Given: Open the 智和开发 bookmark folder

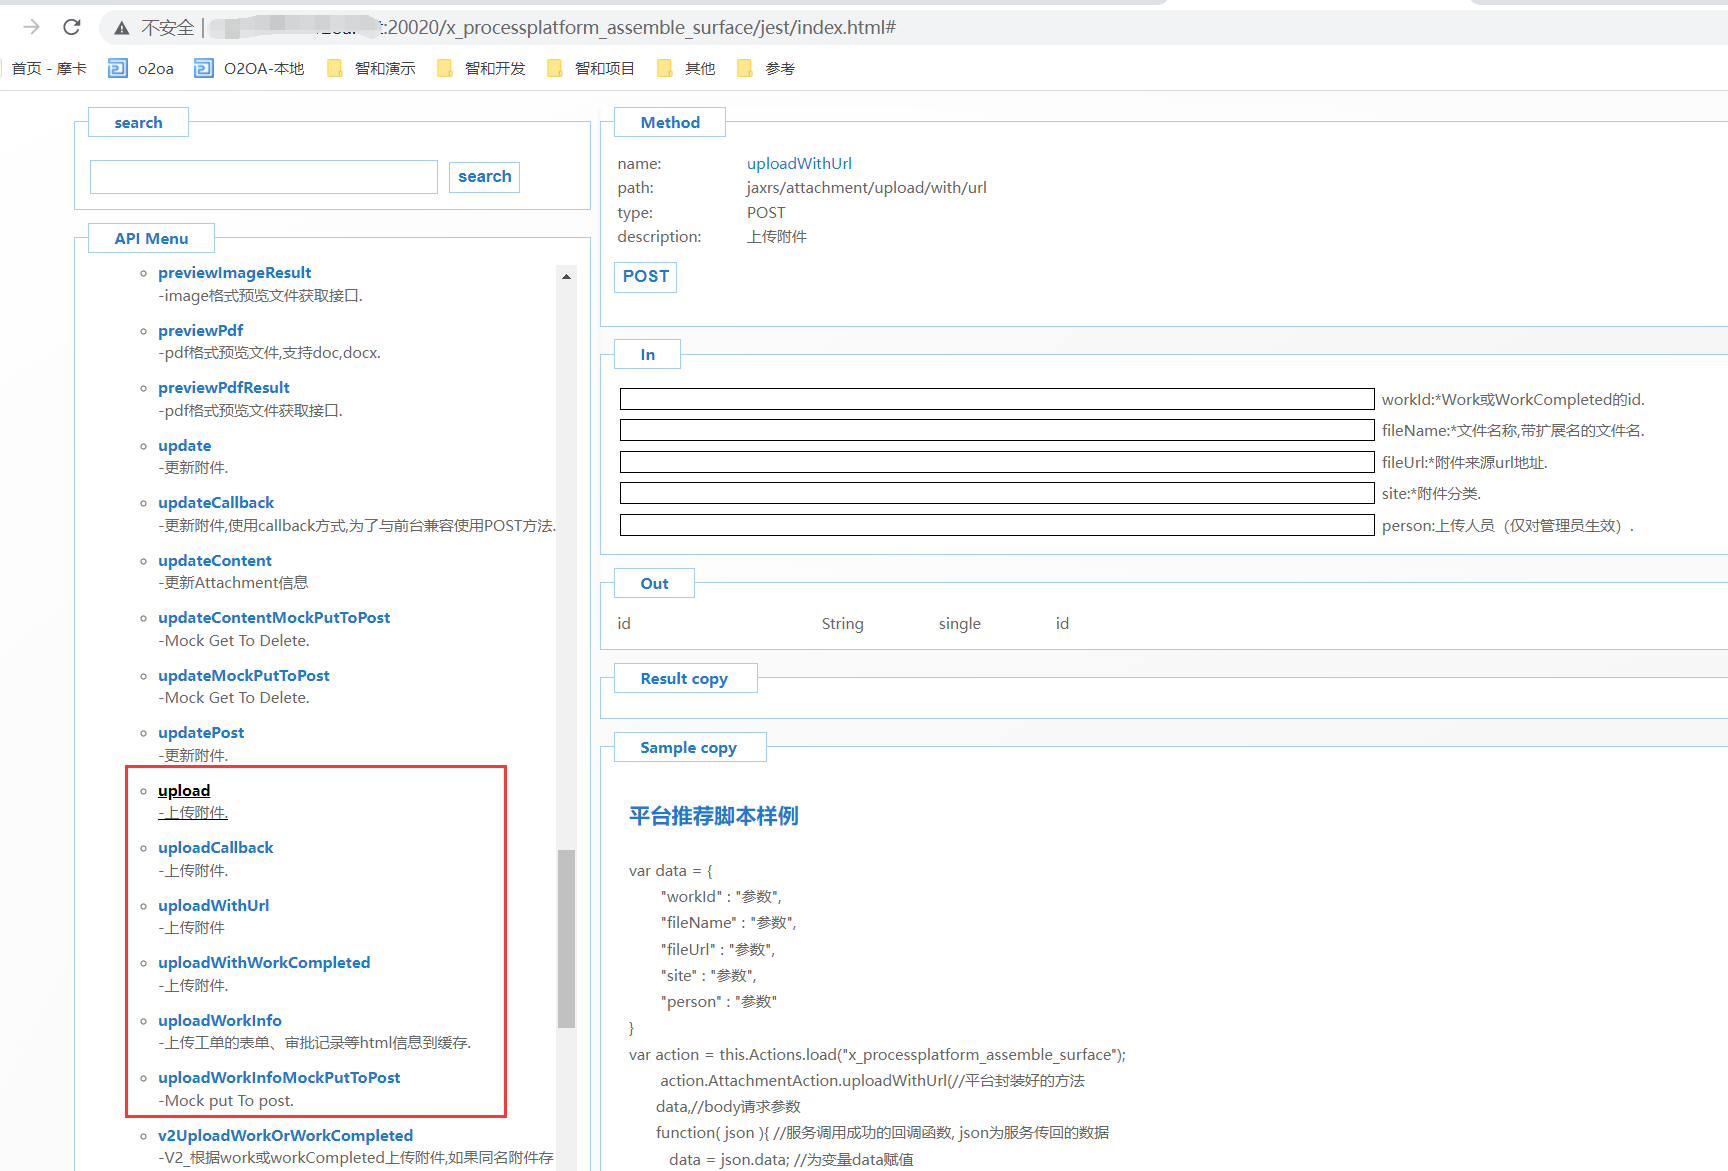Looking at the screenshot, I should pyautogui.click(x=482, y=68).
